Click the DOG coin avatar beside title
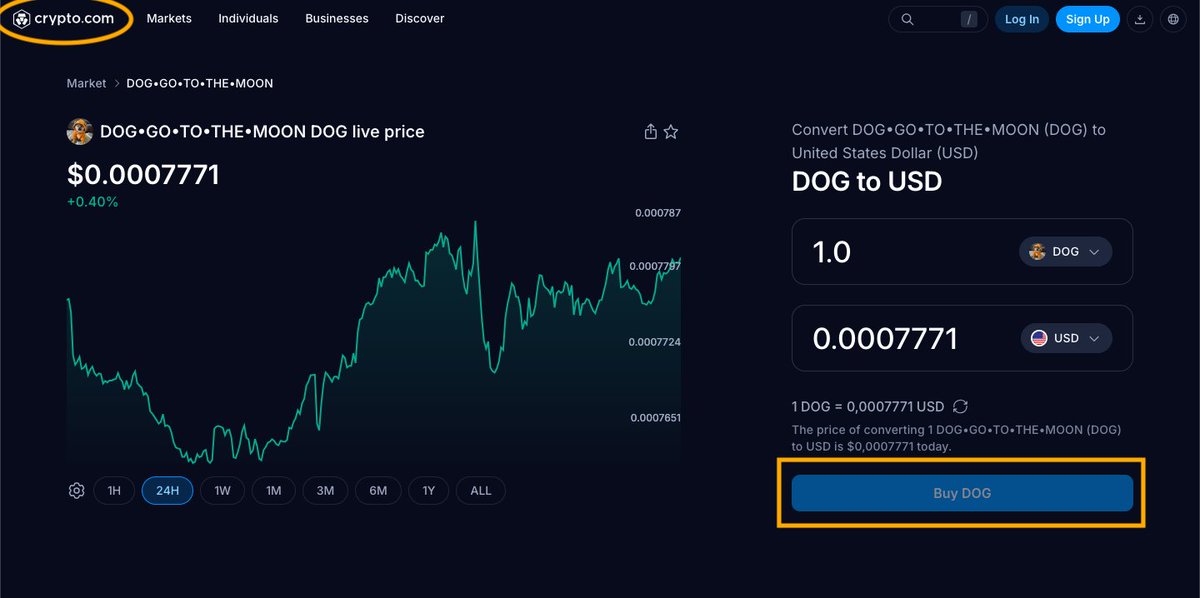Image resolution: width=1200 pixels, height=598 pixels. point(80,131)
